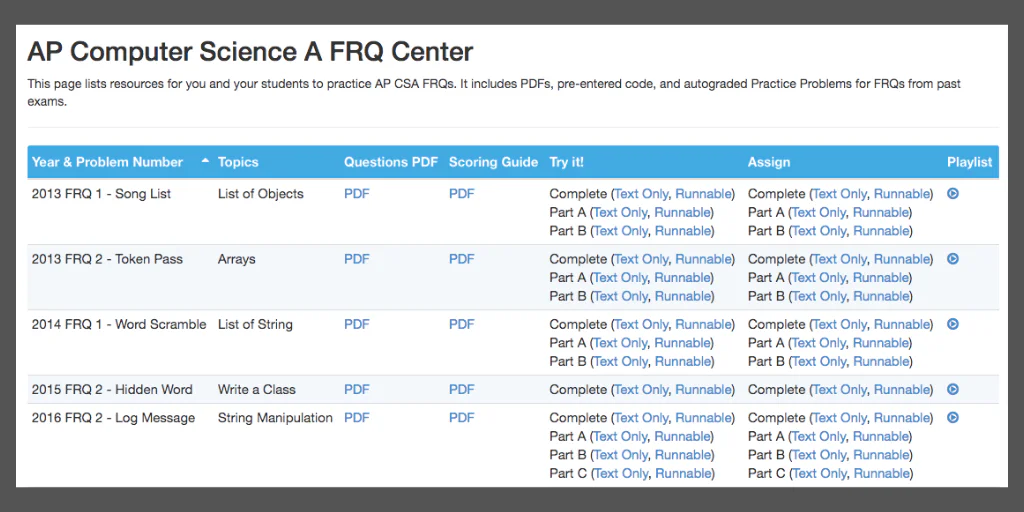Open playlist icon for 2013 FRQ 2 Token Pass
This screenshot has width=1024, height=512.
[953, 259]
